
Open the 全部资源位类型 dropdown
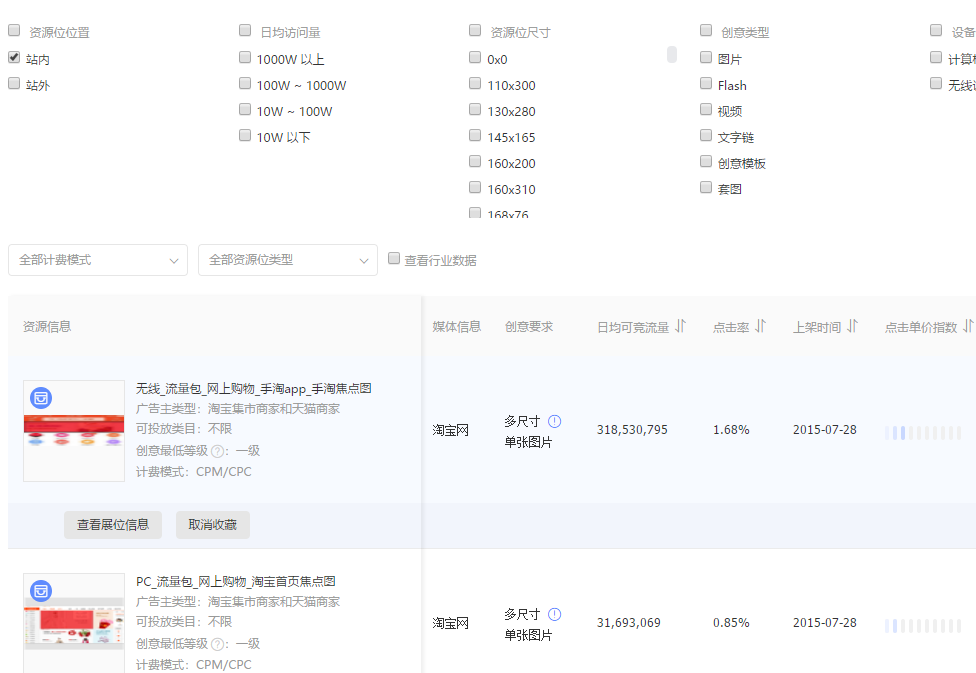288,260
